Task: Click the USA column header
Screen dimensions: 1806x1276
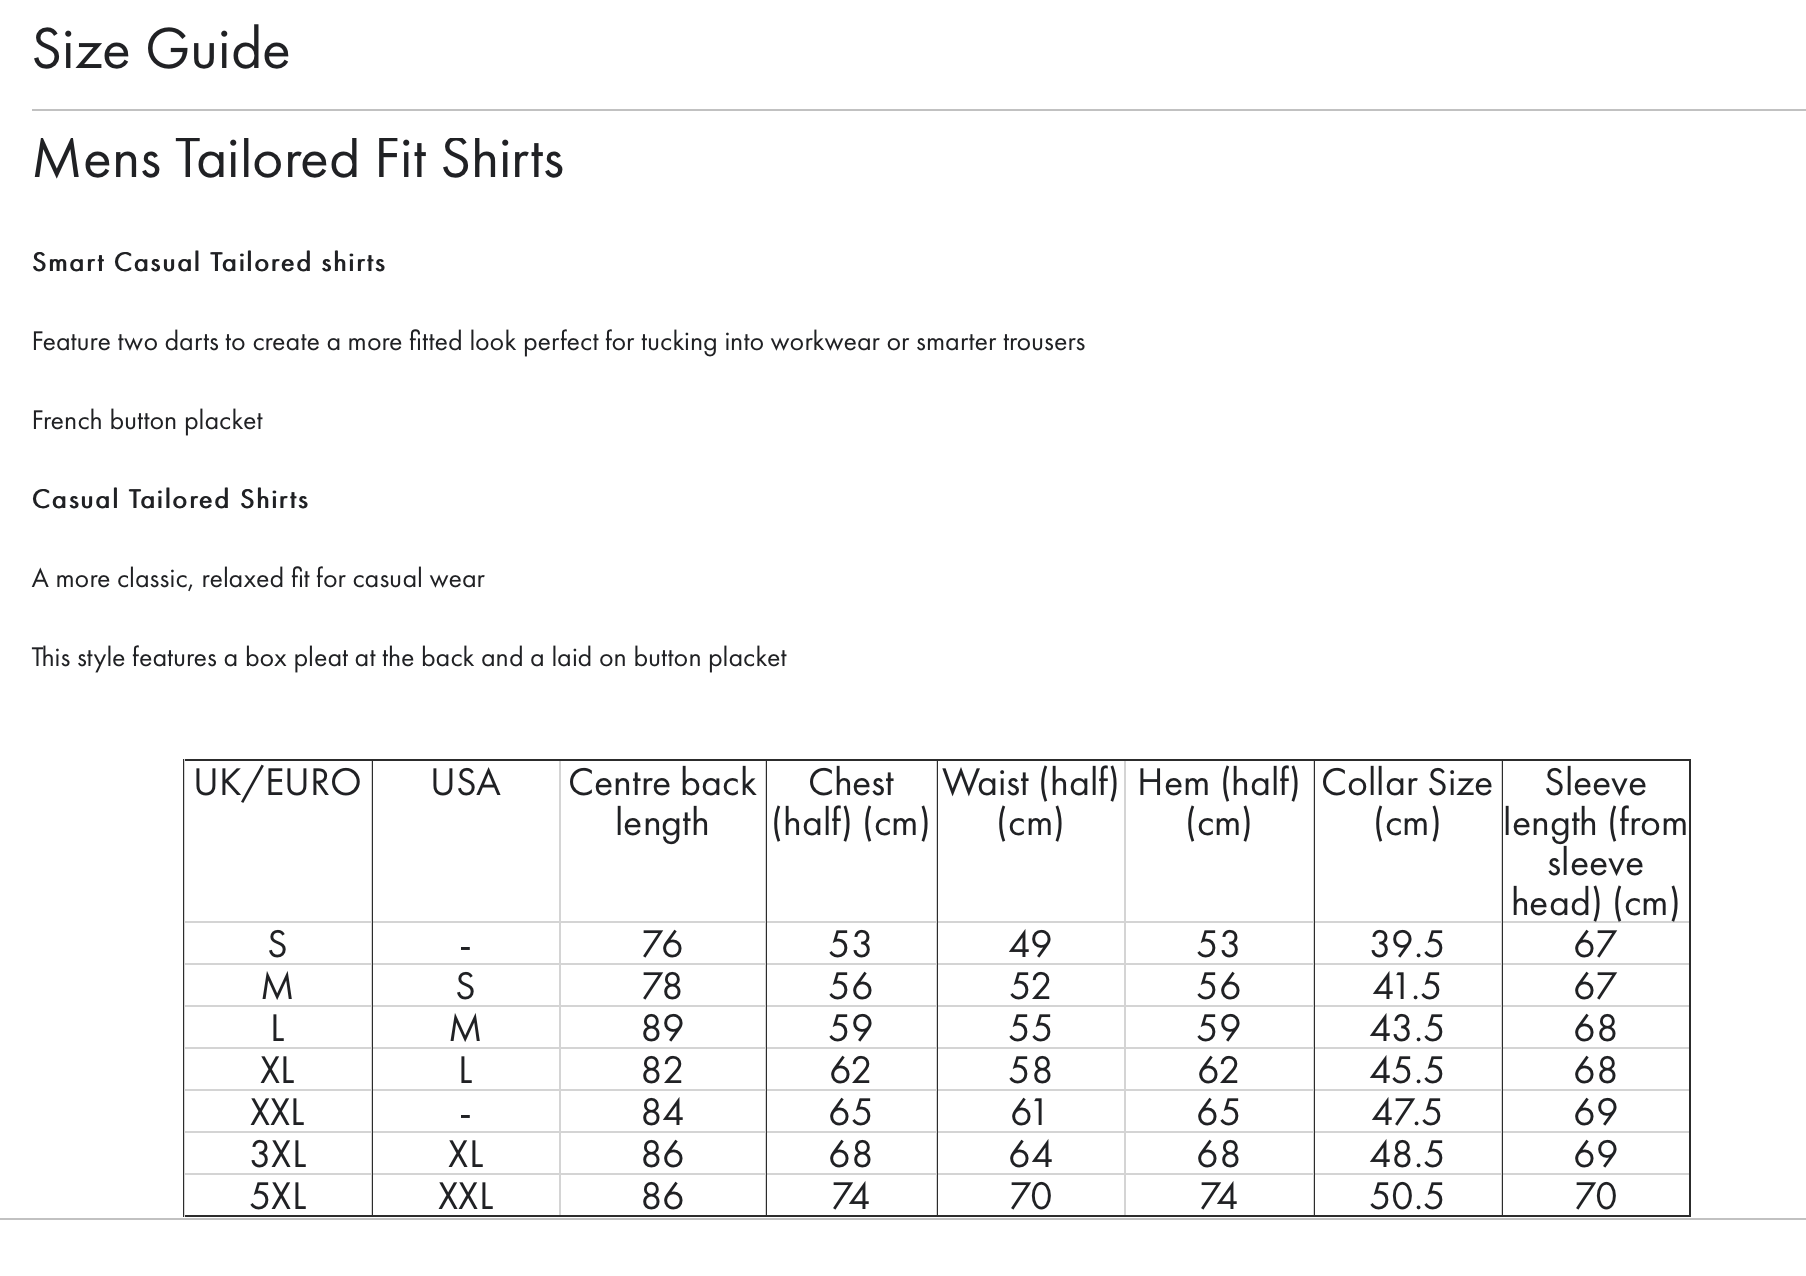Action: click(x=465, y=782)
